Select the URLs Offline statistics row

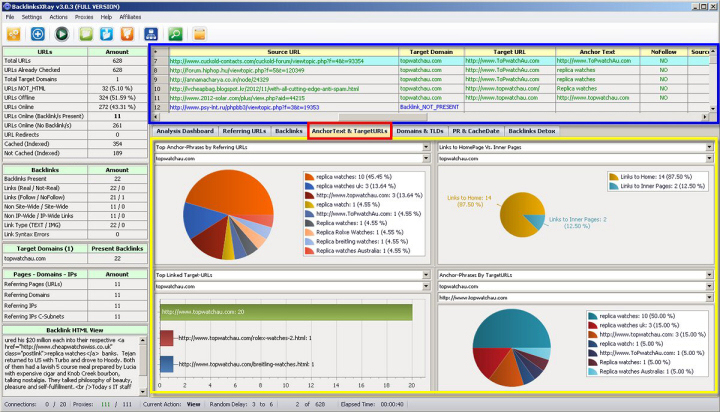point(75,98)
